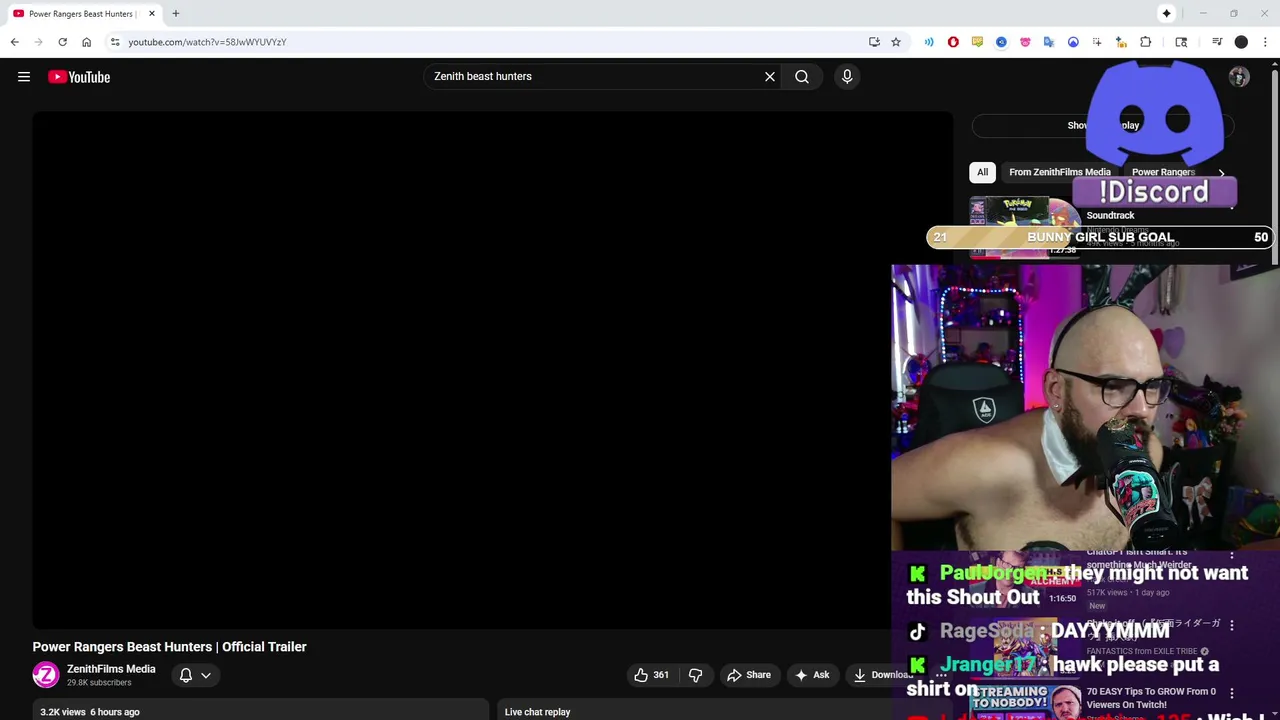
Task: Open options for the ChatGPT isn't Smart video
Action: click(1232, 553)
